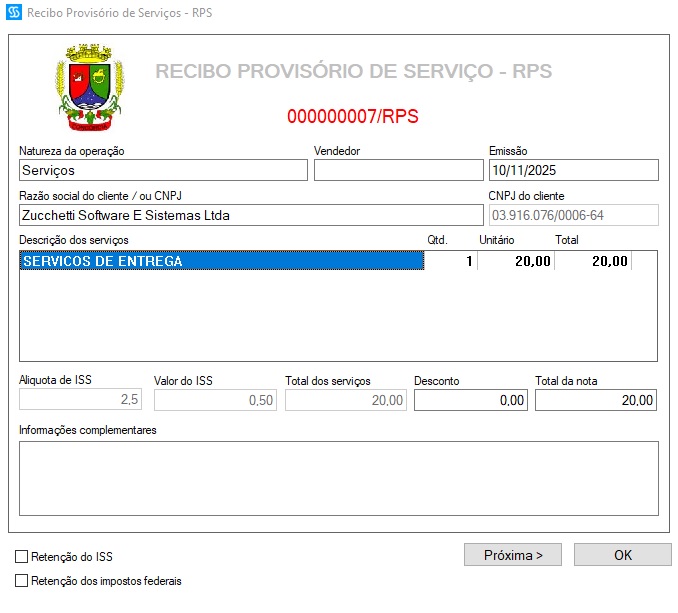Click the red 000000007/RPS number
Image resolution: width=678 pixels, height=613 pixels.
pos(352,116)
